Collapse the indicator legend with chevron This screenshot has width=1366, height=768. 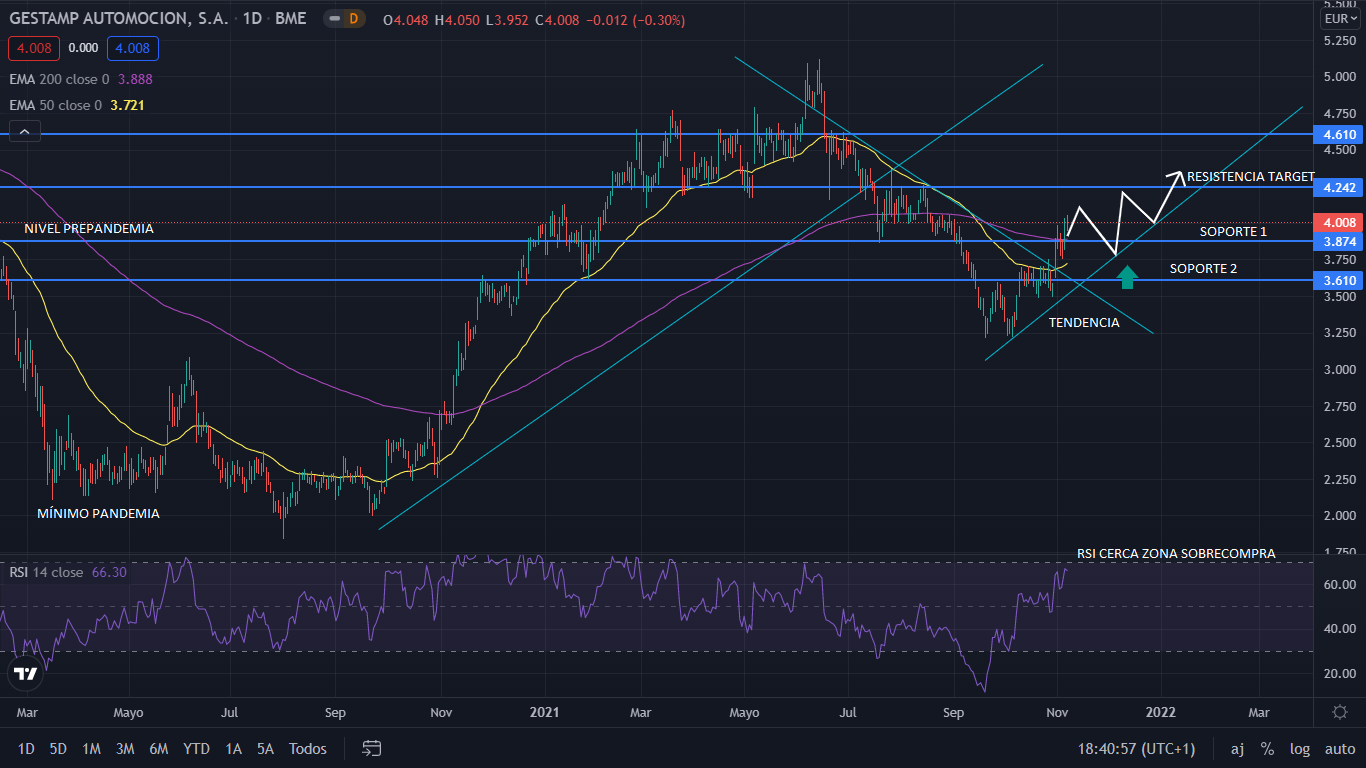[24, 131]
